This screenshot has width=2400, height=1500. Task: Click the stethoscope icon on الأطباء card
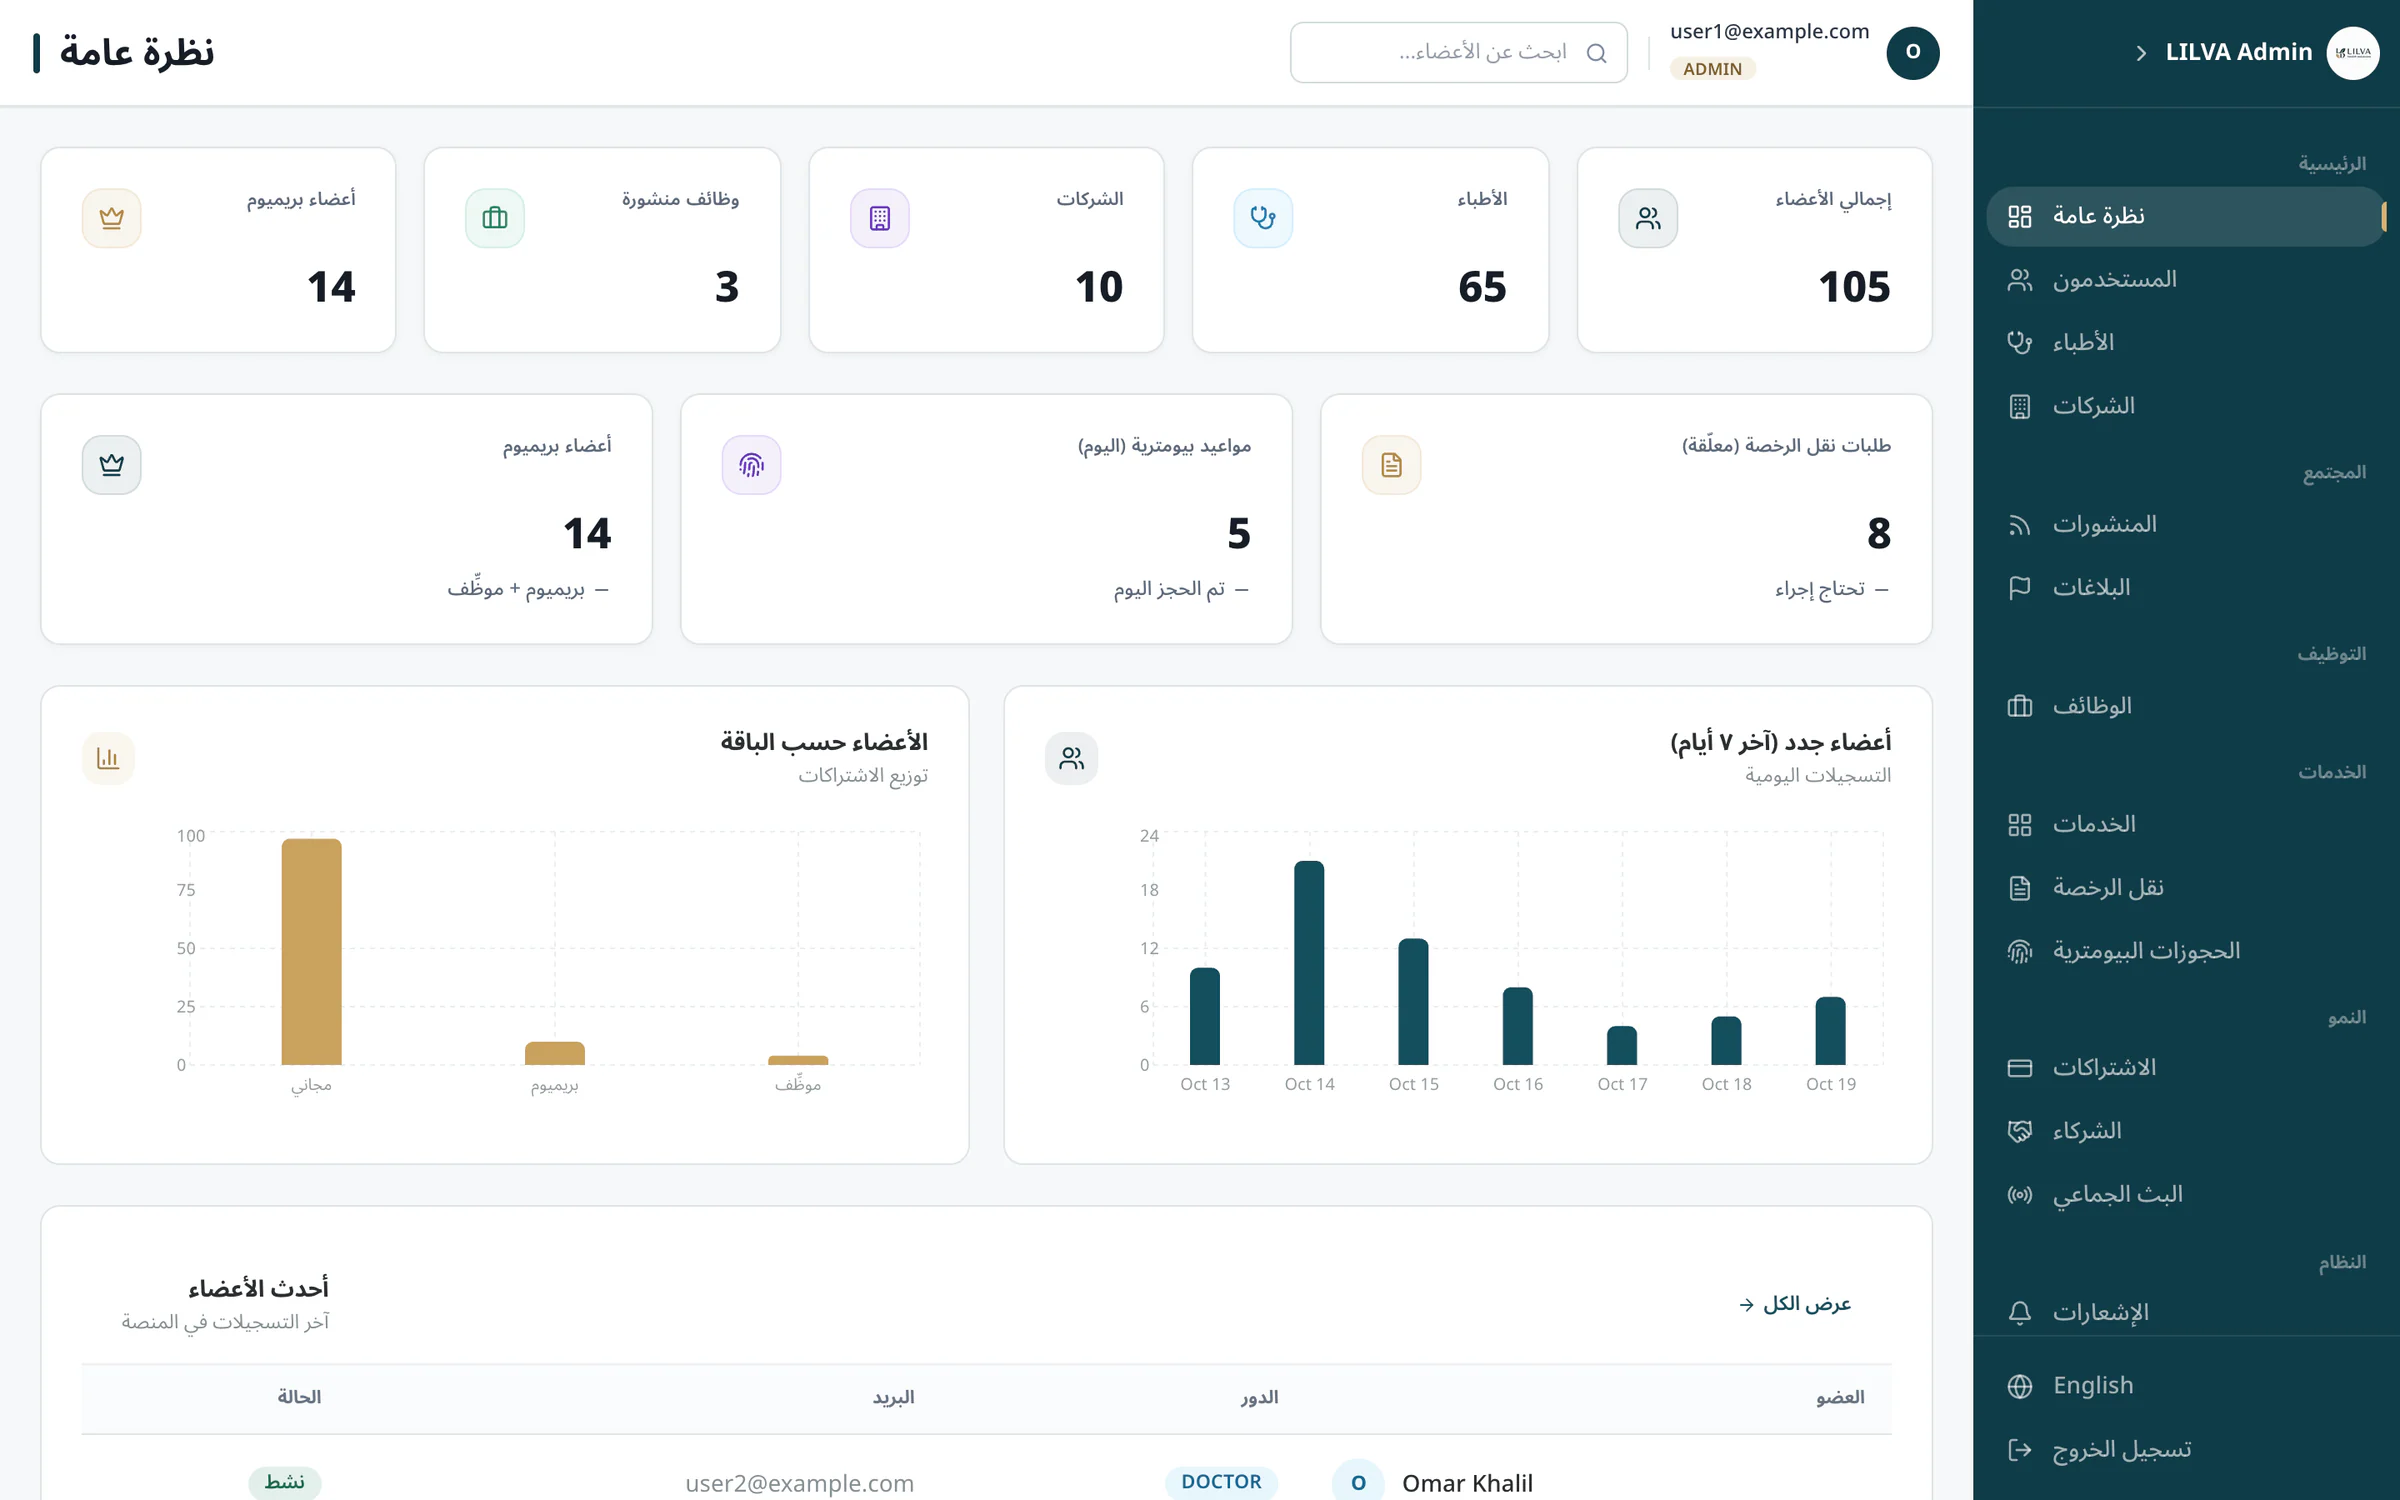(x=1263, y=218)
